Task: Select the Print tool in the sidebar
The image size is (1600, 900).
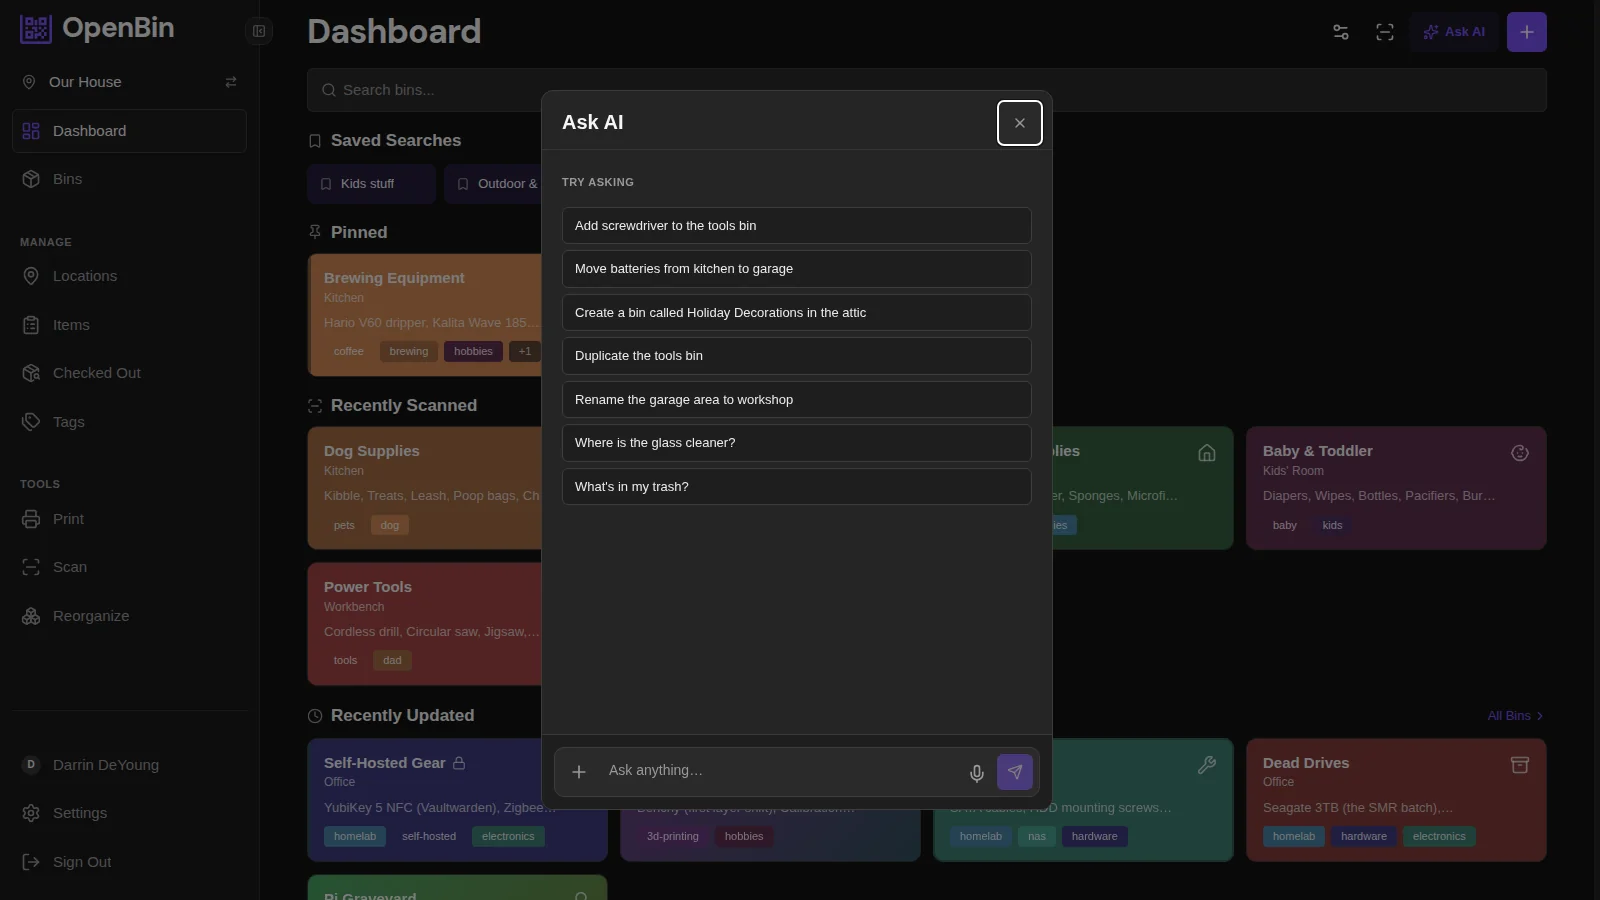Action: coord(67,518)
